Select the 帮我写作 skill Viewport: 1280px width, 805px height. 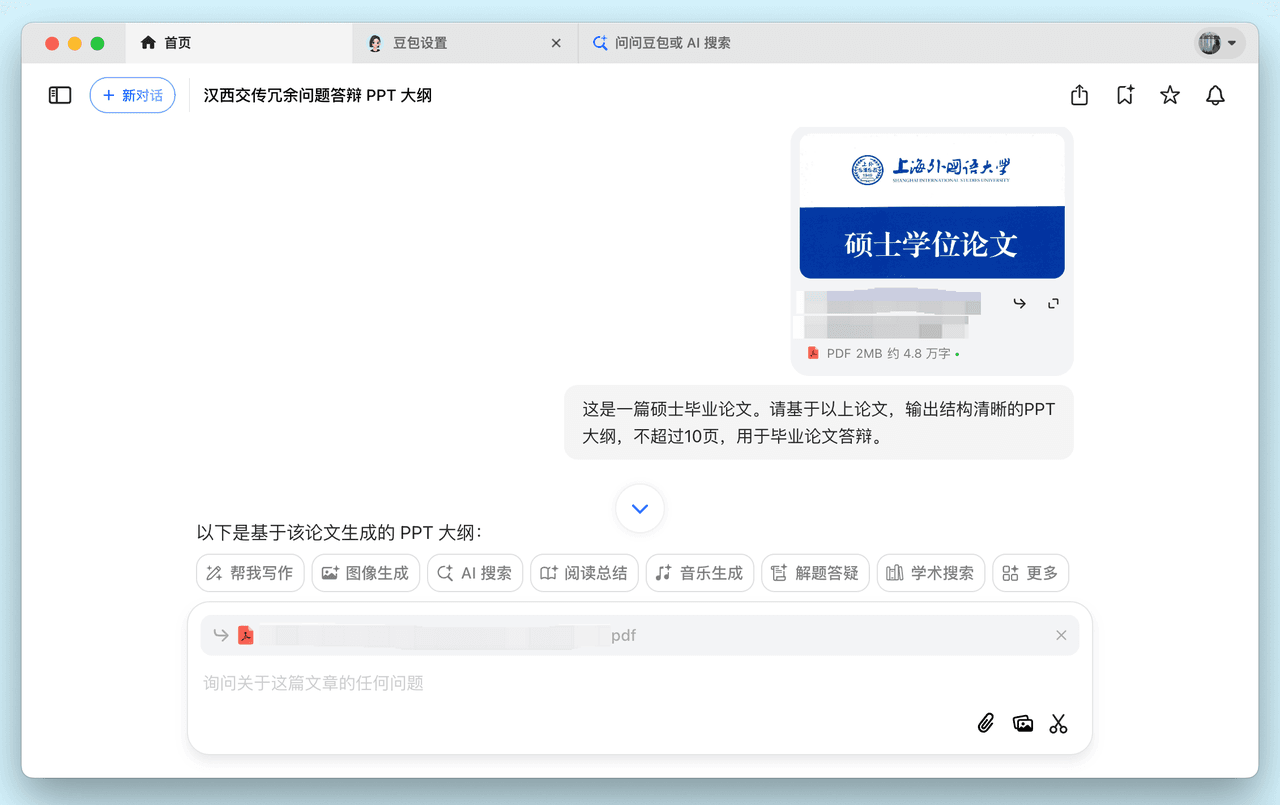pos(250,573)
